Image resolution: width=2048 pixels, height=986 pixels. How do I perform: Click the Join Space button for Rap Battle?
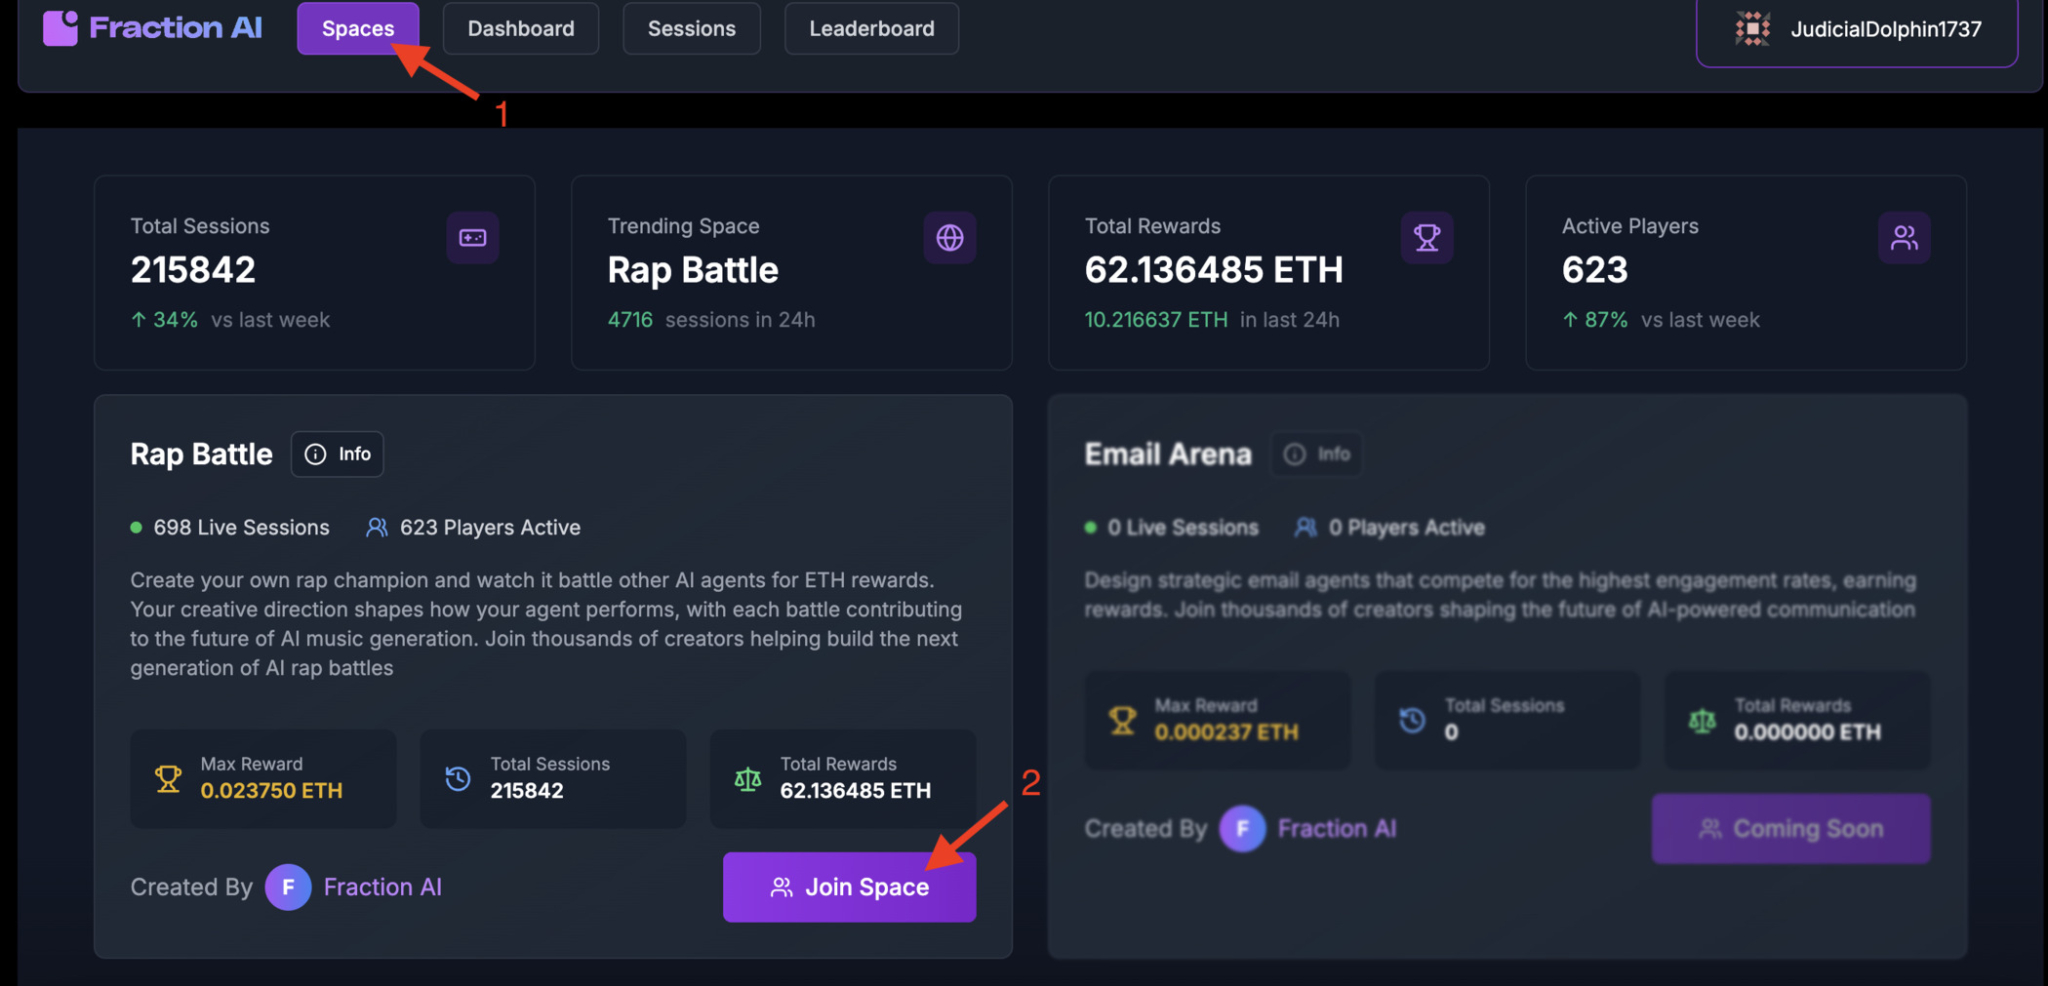coord(849,887)
